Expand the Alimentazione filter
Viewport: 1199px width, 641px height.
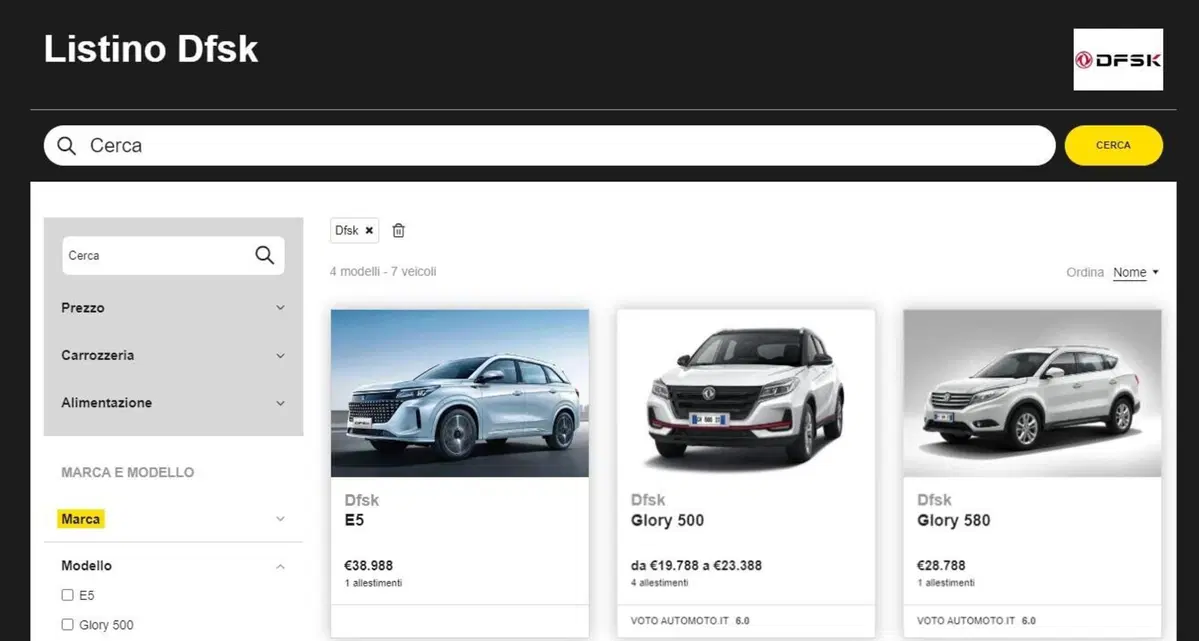pyautogui.click(x=173, y=402)
